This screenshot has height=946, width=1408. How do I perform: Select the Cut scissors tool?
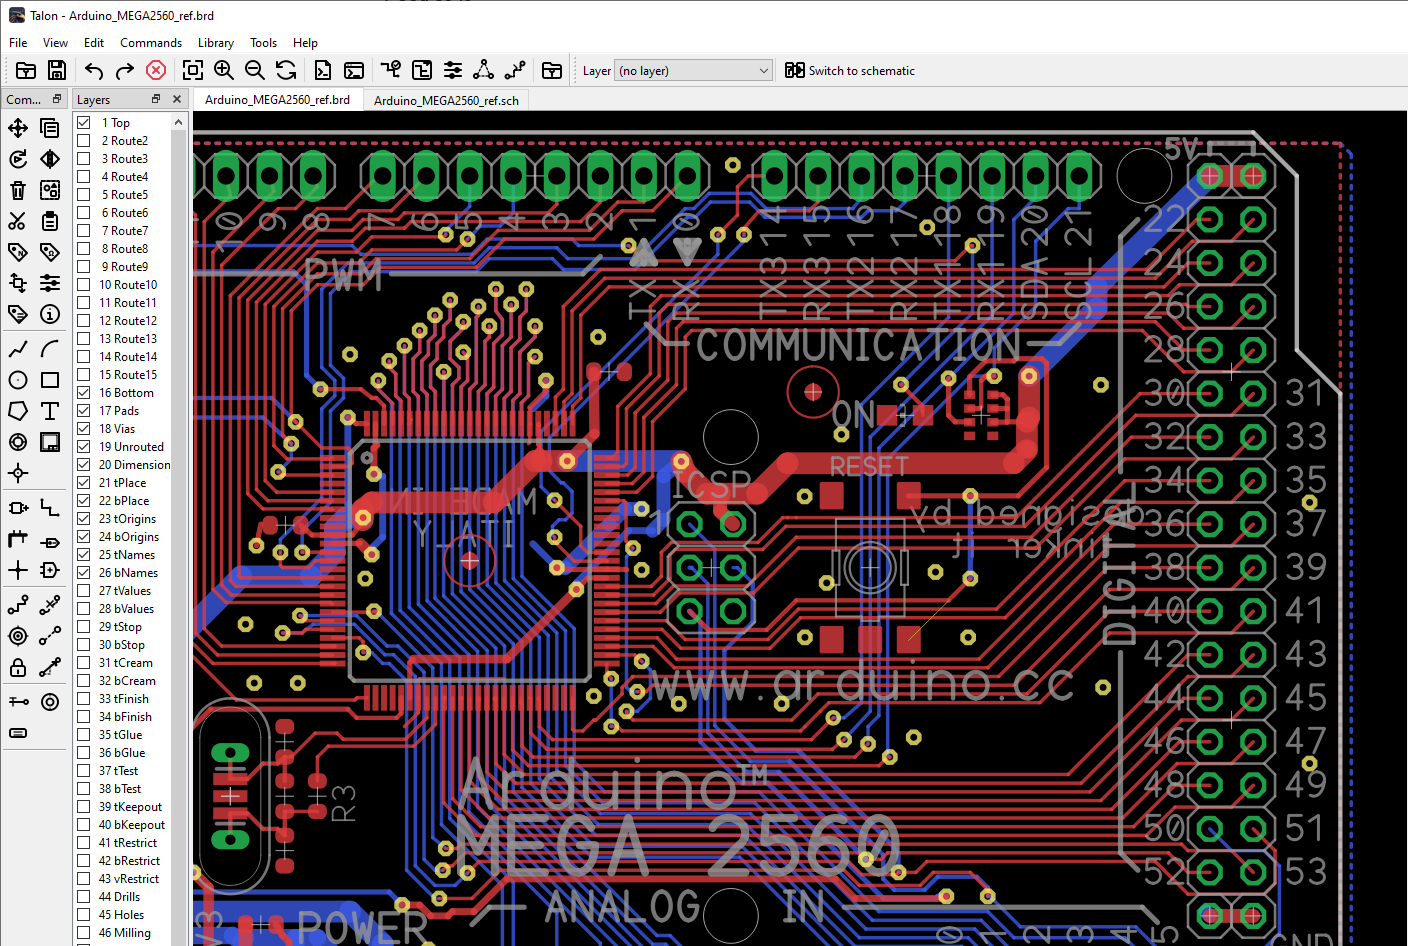(18, 221)
